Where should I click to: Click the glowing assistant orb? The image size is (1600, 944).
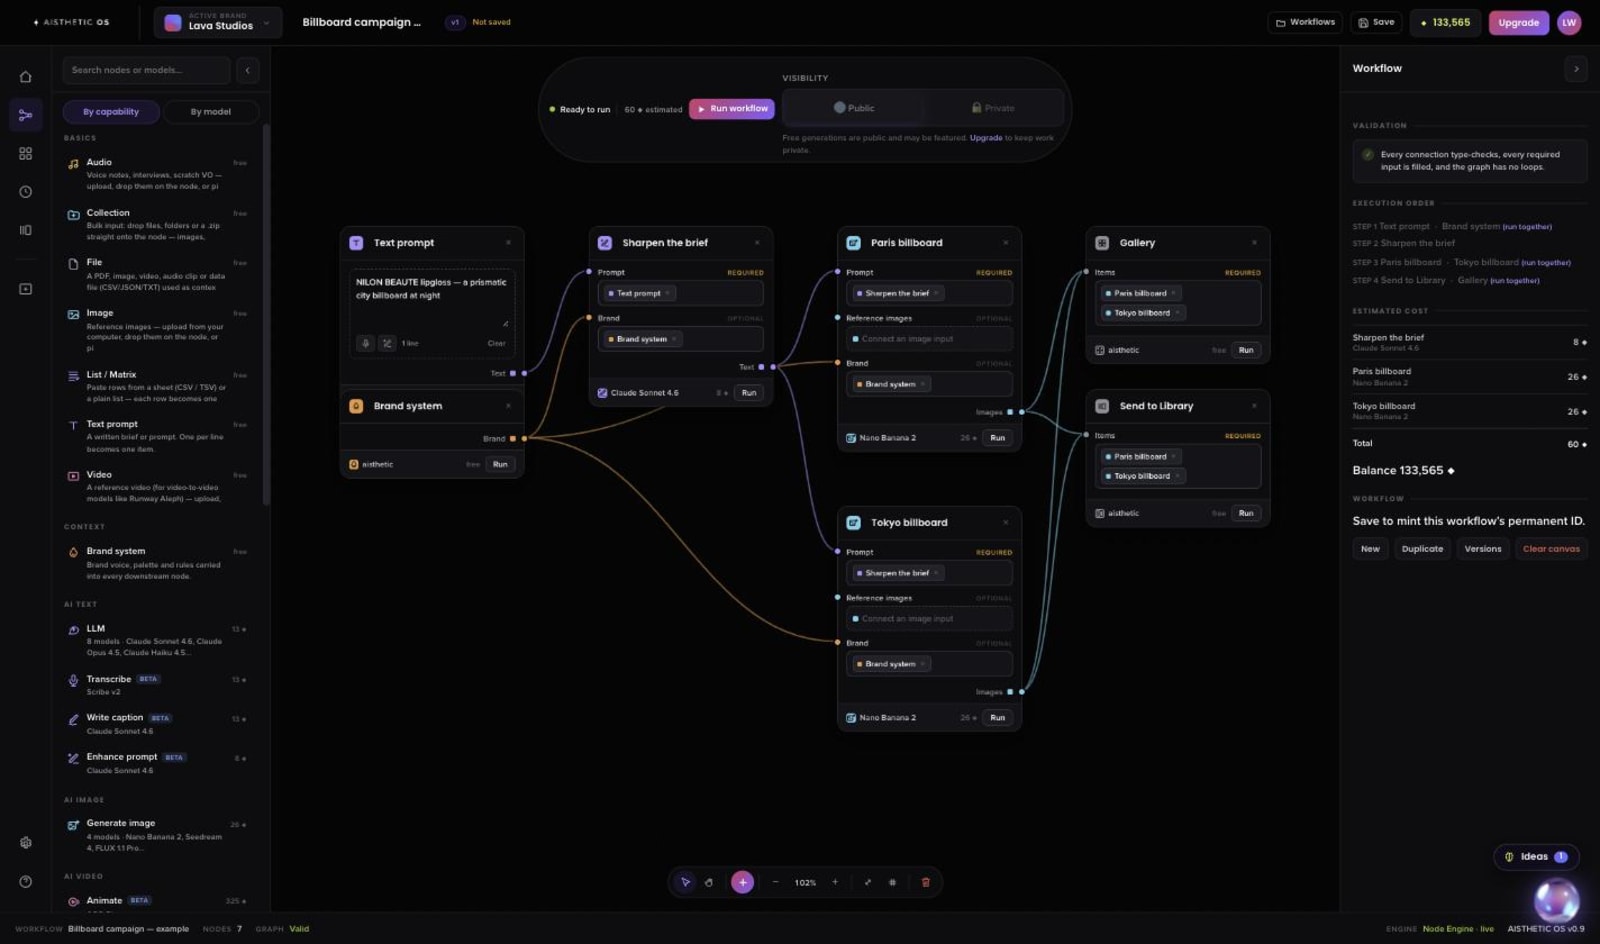(x=1556, y=900)
